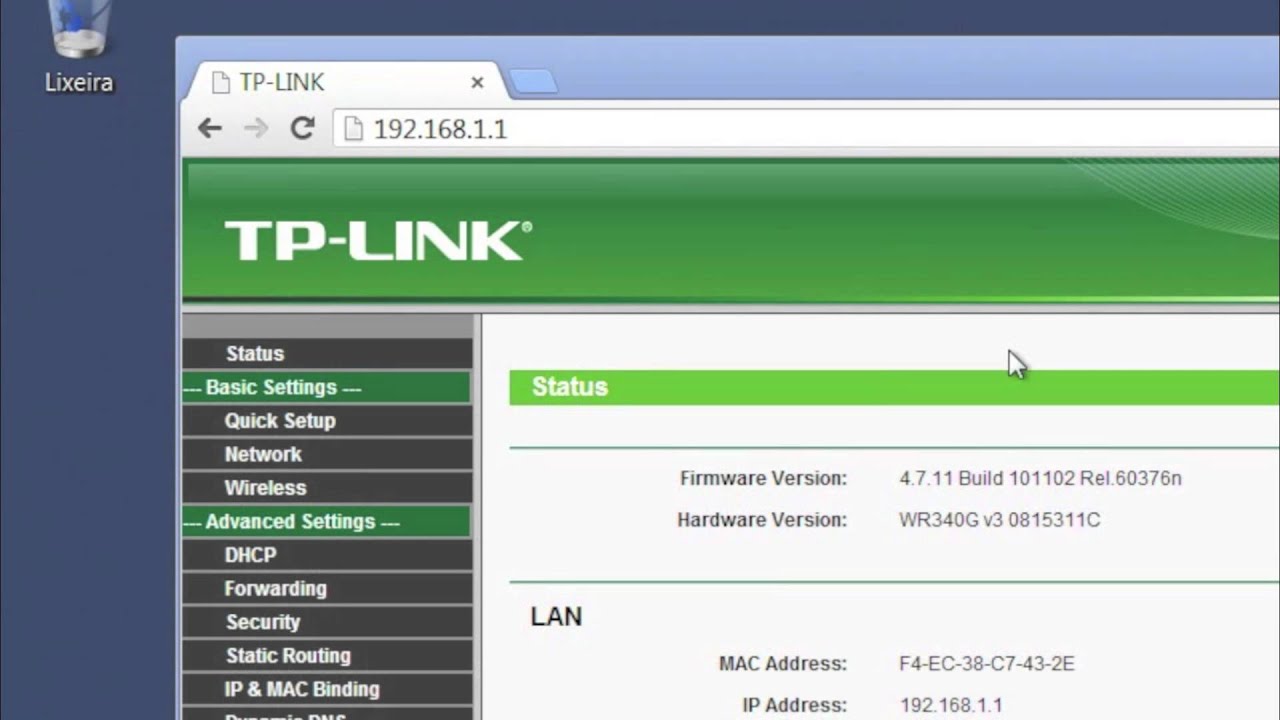
Task: Open Quick Setup in the sidebar
Action: click(326, 421)
